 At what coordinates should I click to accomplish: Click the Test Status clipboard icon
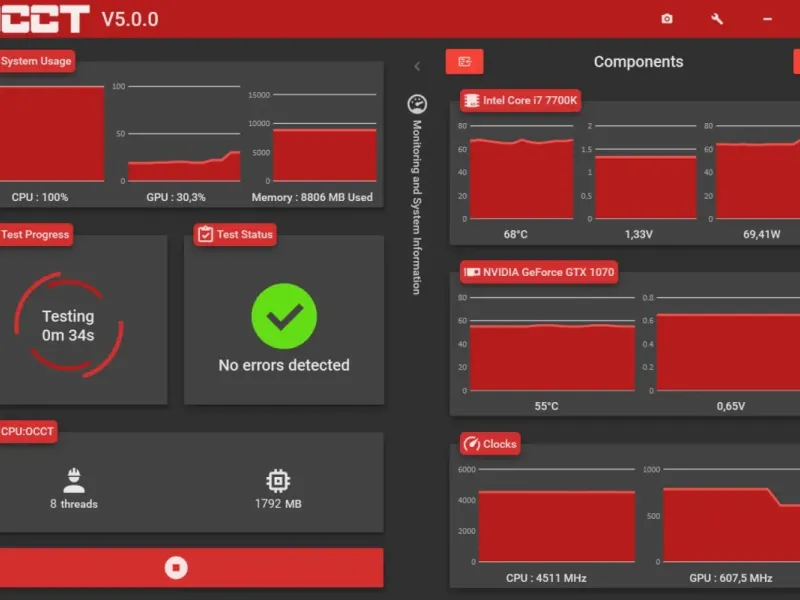205,234
